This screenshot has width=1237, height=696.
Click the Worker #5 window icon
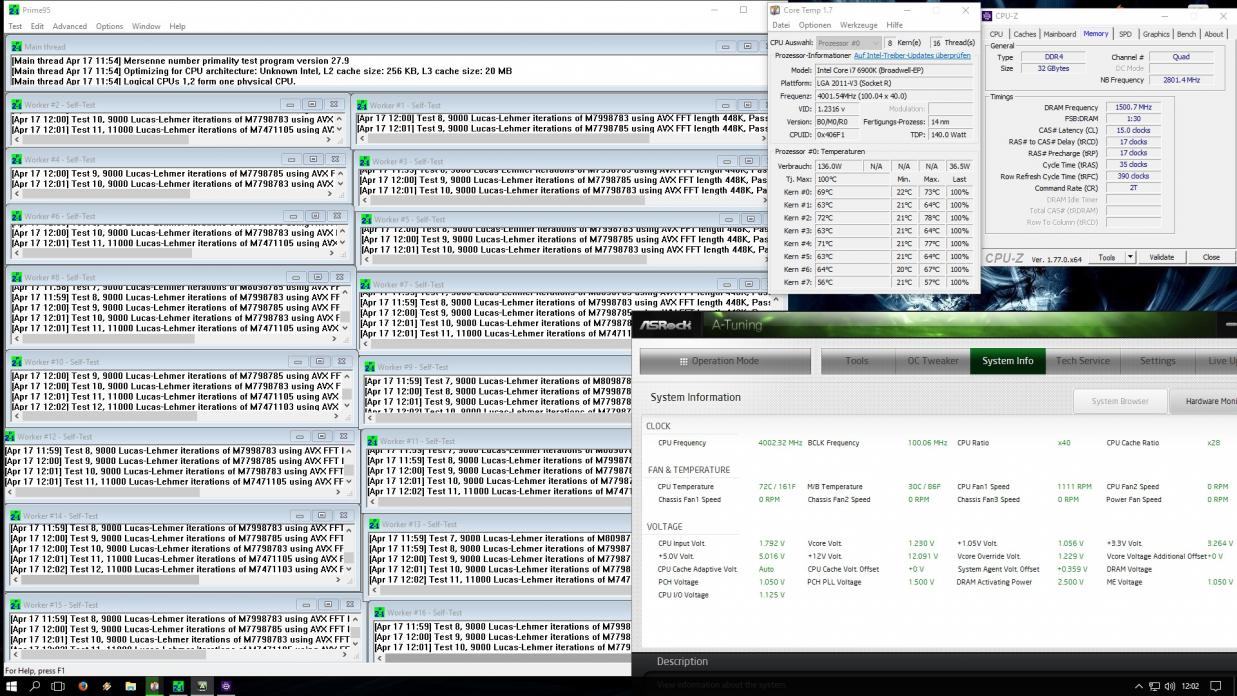[x=366, y=219]
